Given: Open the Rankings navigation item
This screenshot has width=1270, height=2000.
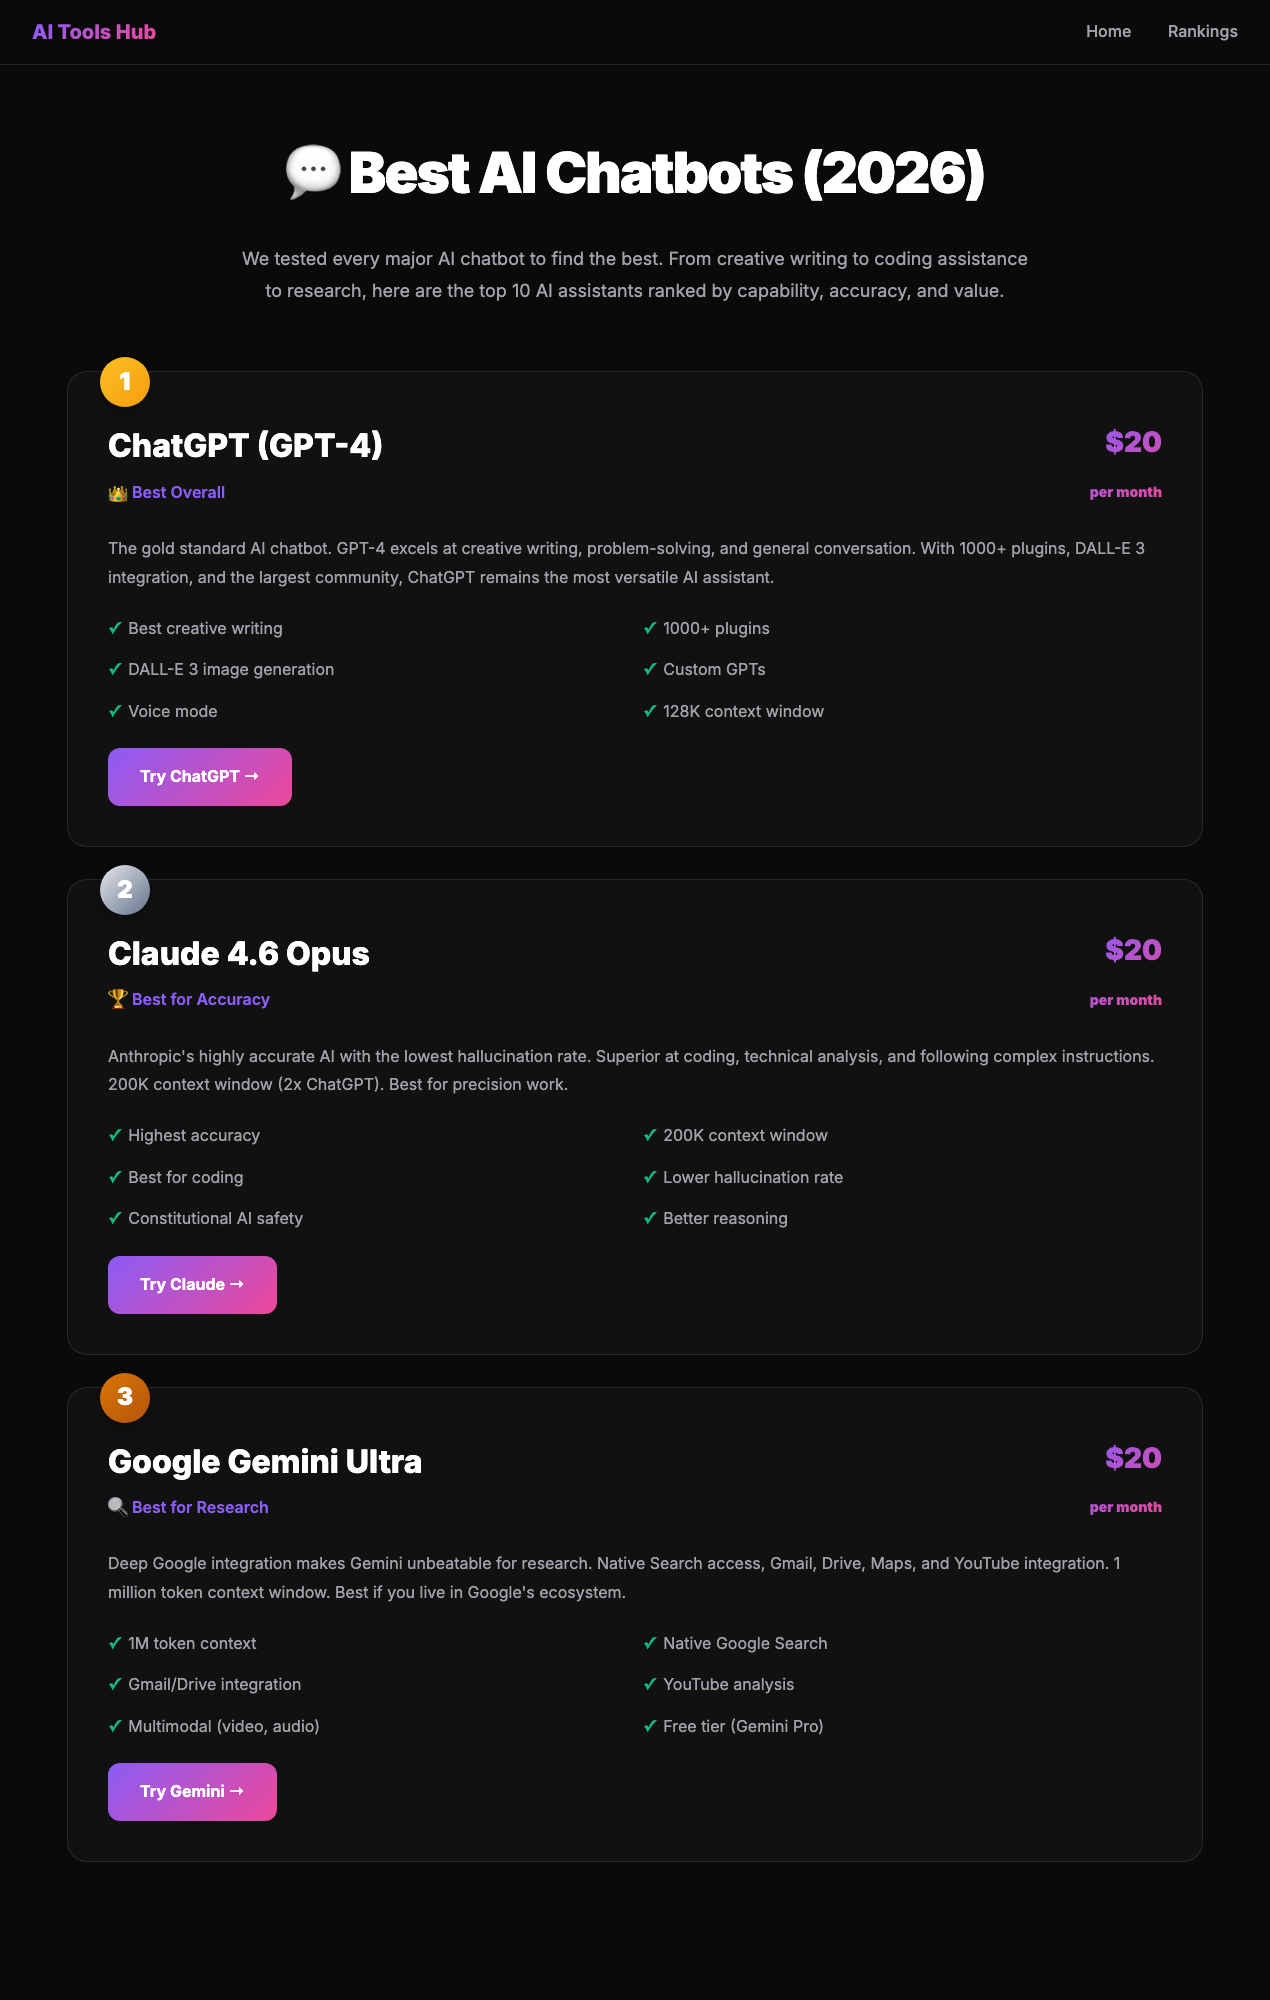Looking at the screenshot, I should [x=1202, y=31].
